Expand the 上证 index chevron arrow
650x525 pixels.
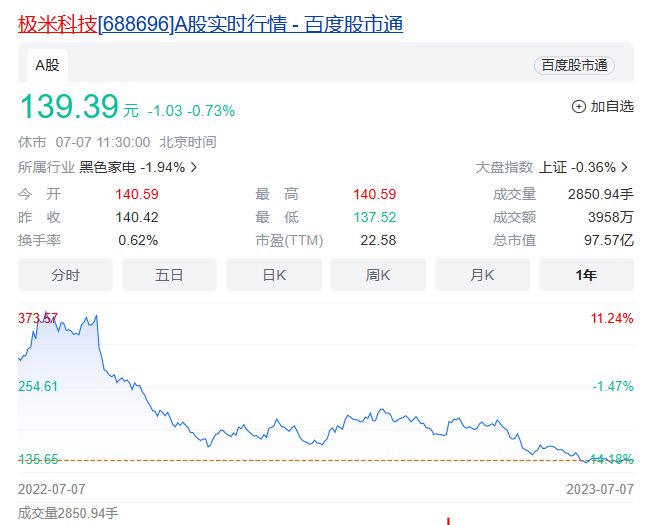[624, 168]
